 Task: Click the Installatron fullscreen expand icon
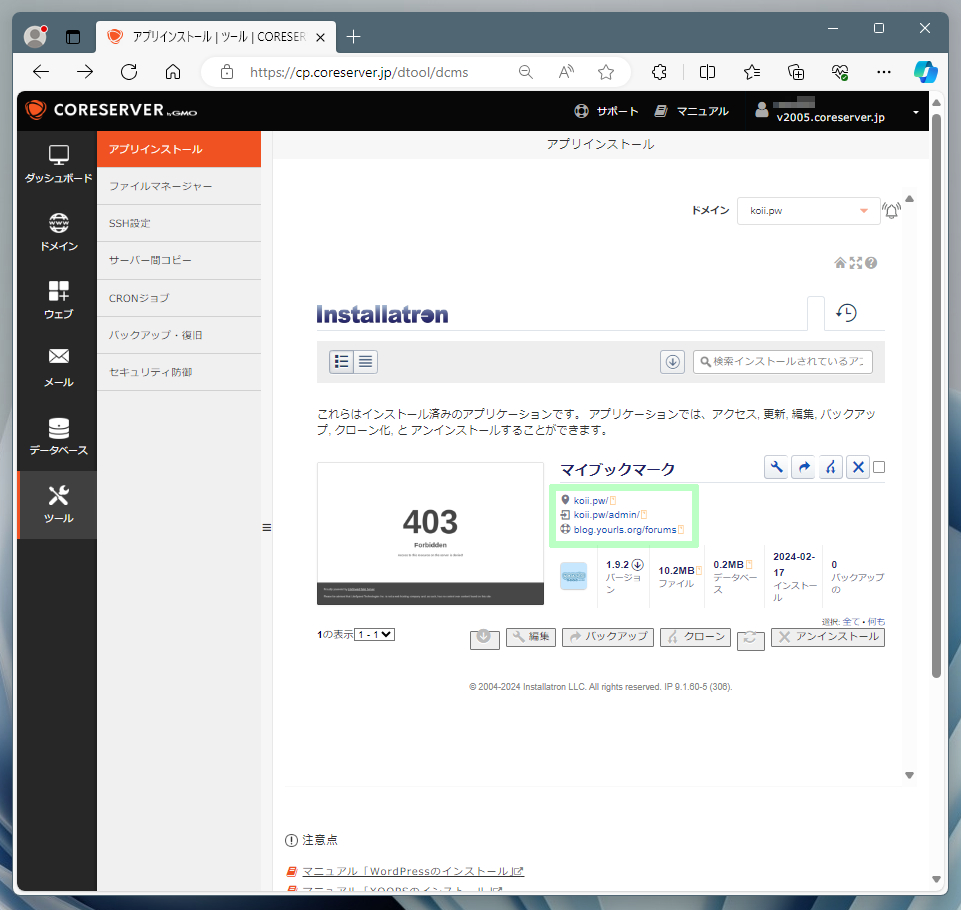[x=856, y=263]
